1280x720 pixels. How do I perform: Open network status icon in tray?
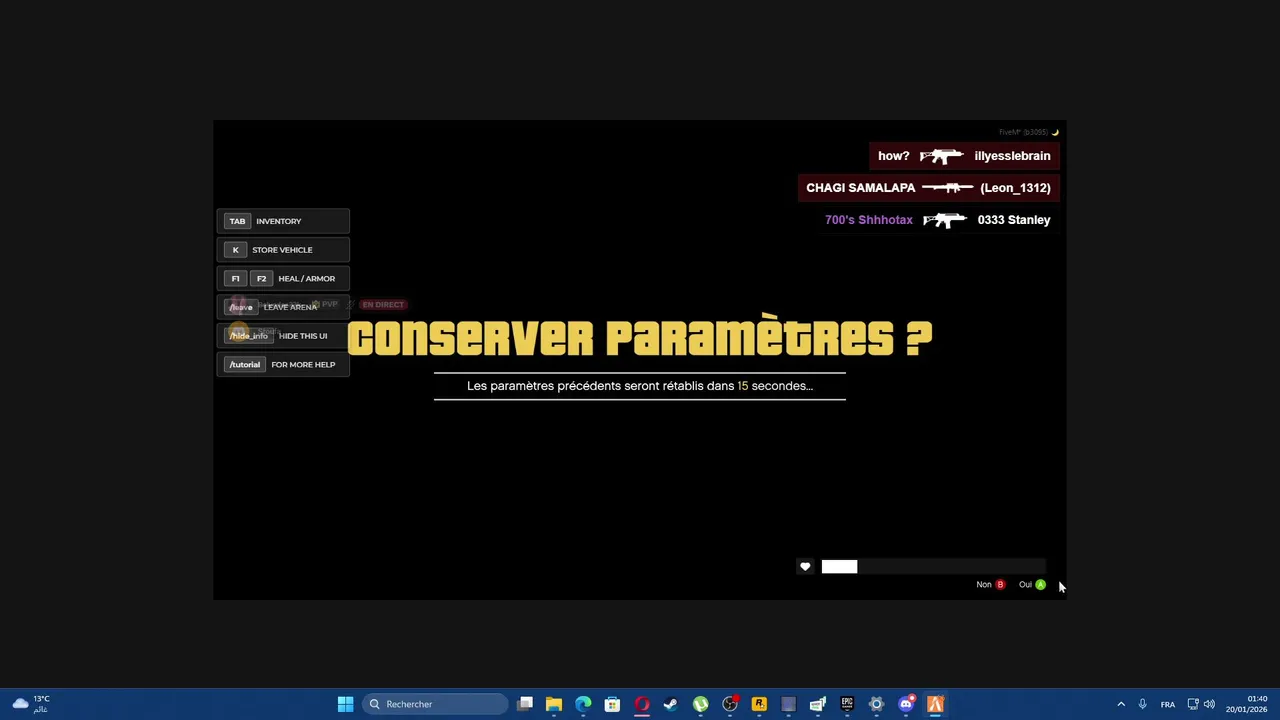point(1193,704)
